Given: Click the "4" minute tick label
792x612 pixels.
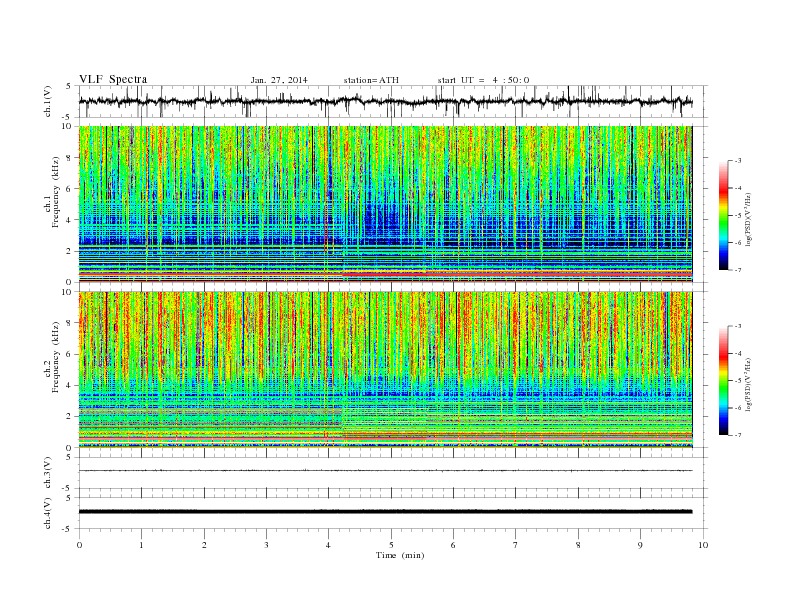Looking at the screenshot, I should (x=329, y=545).
